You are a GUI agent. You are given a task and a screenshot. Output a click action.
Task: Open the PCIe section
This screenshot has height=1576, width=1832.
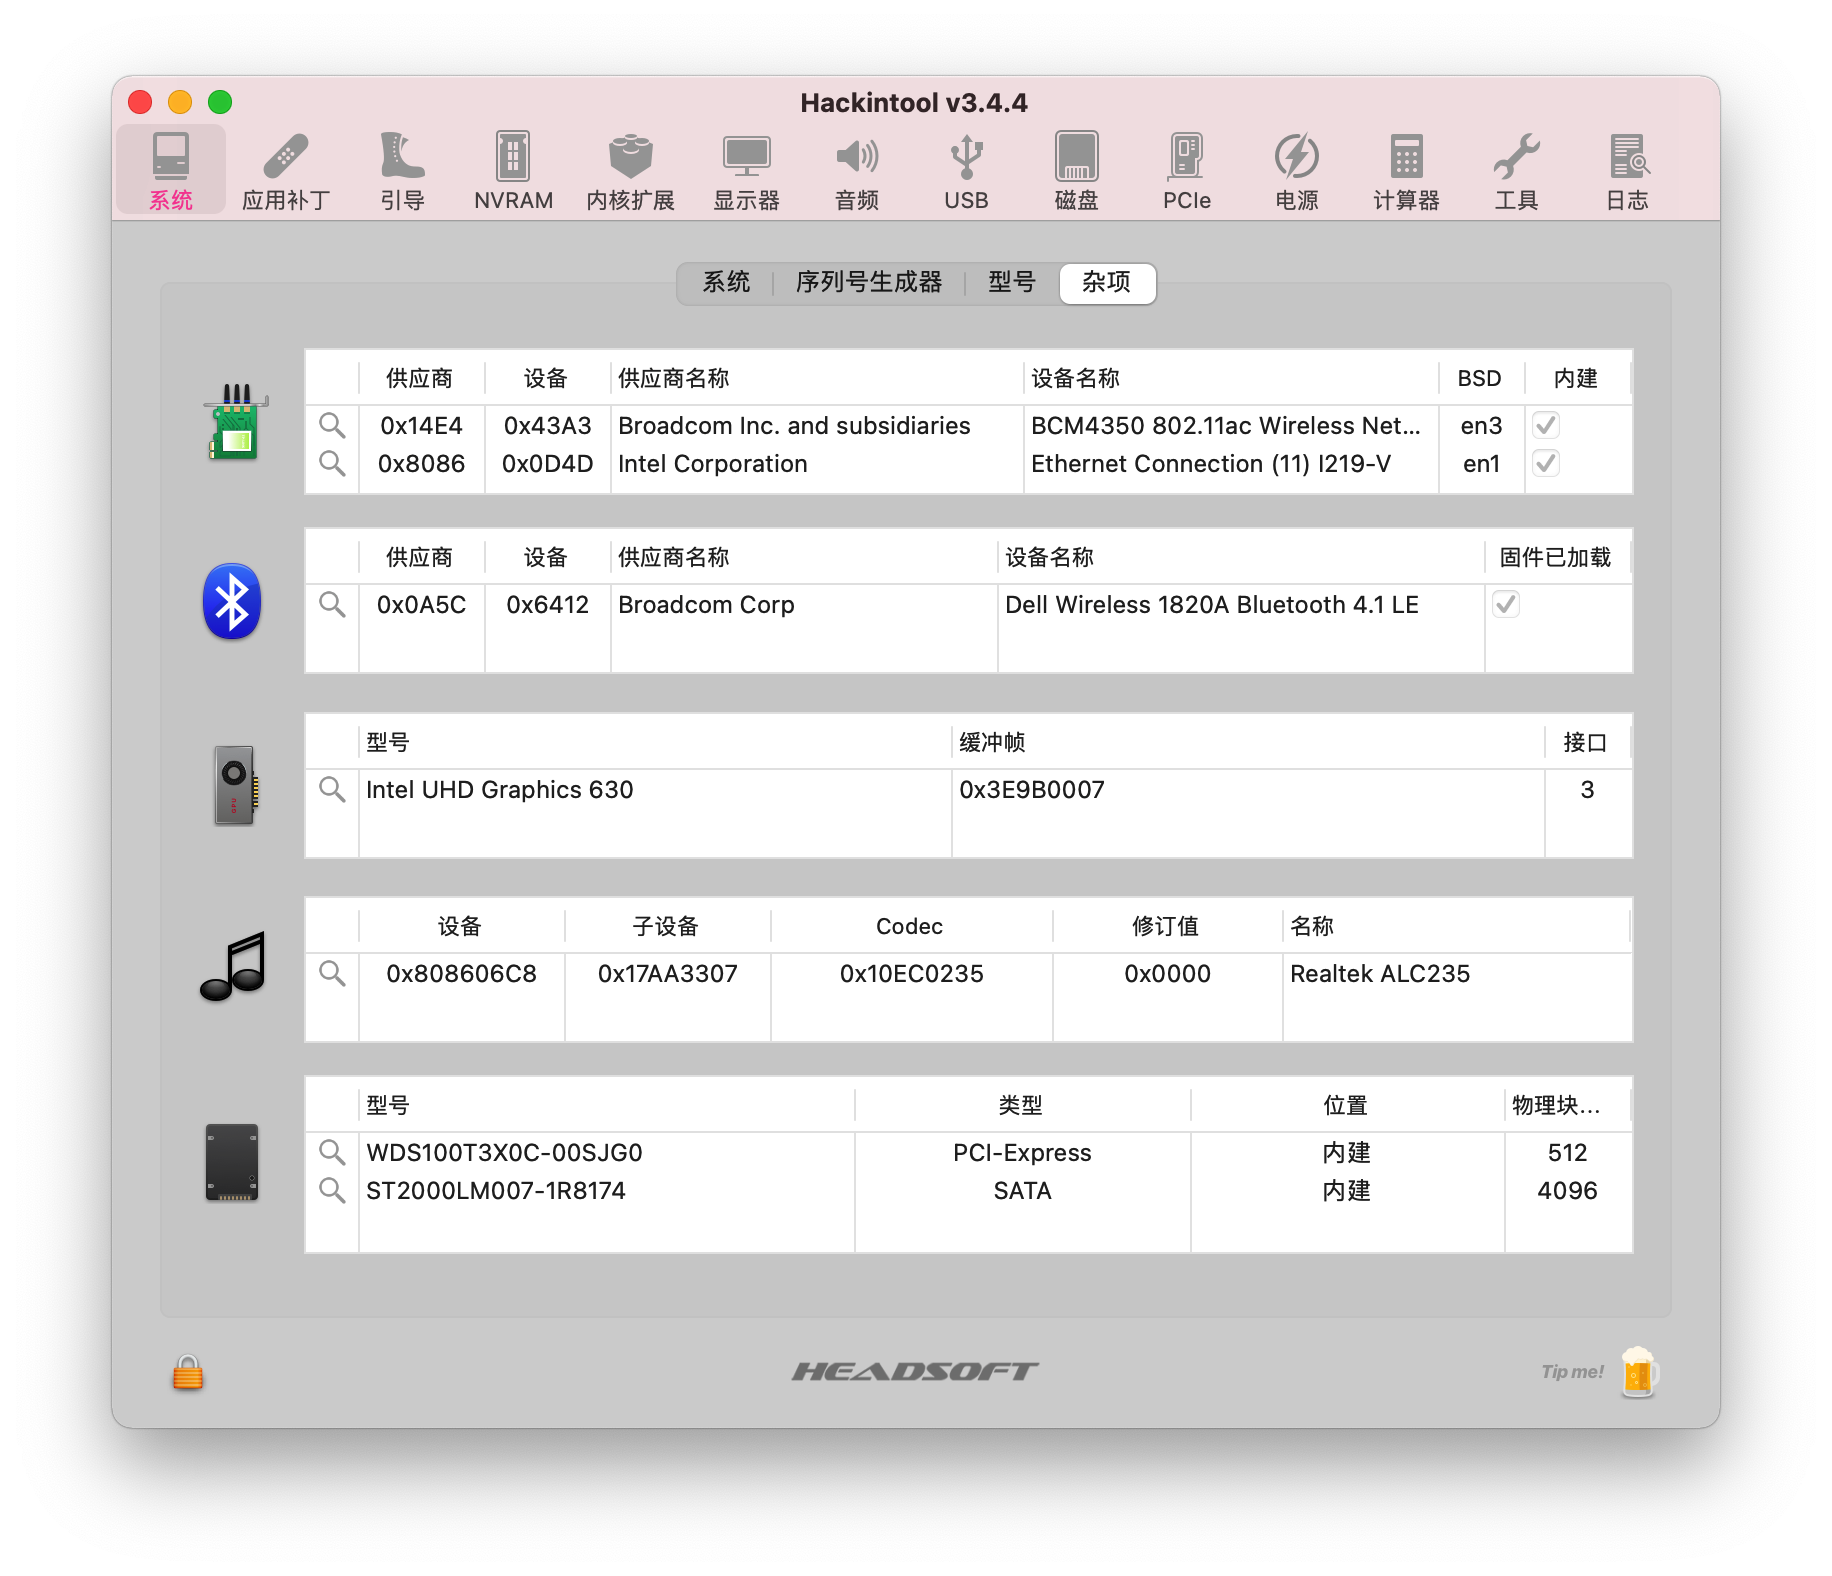click(x=1187, y=171)
